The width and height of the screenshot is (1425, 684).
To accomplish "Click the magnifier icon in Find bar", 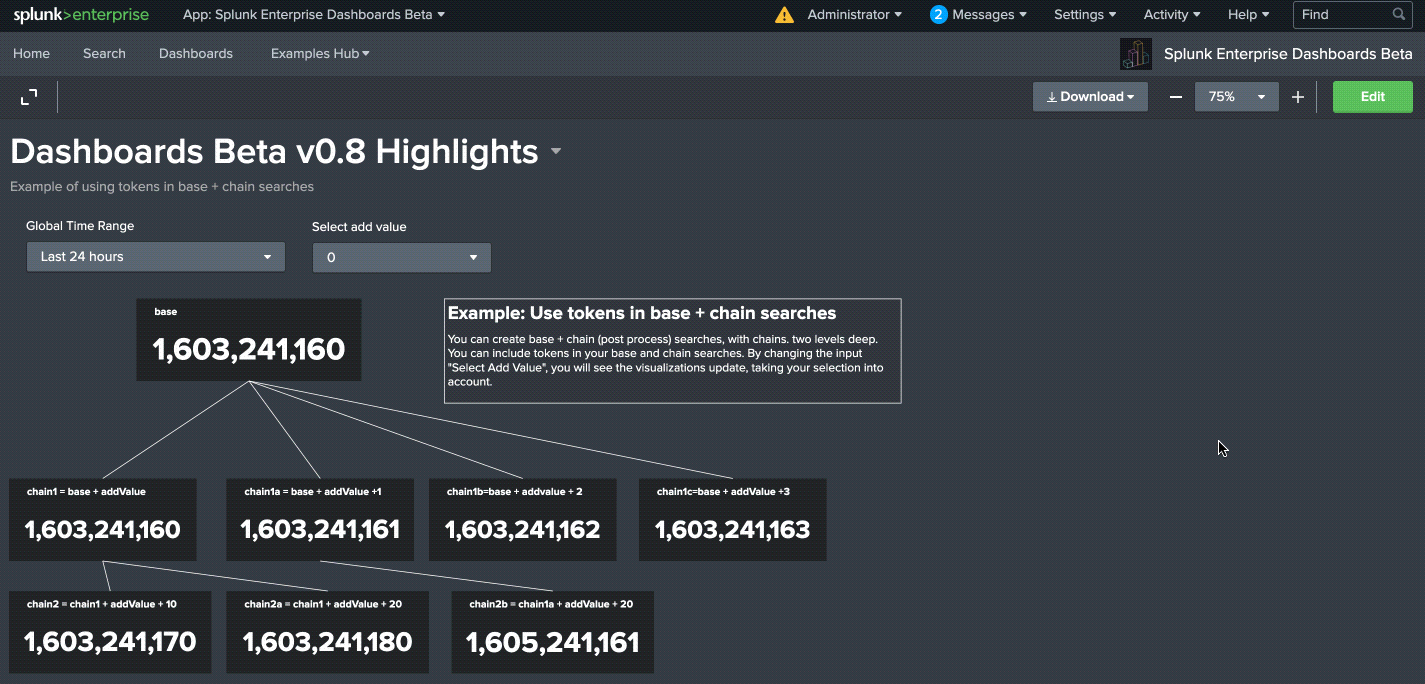I will (x=1399, y=14).
